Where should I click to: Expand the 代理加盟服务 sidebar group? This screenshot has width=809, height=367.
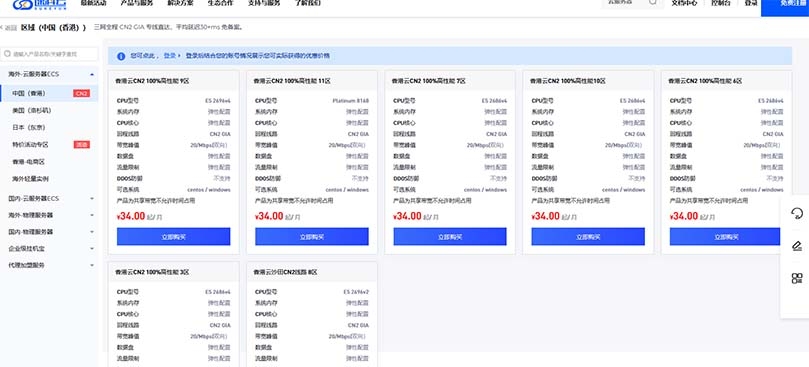coord(50,265)
